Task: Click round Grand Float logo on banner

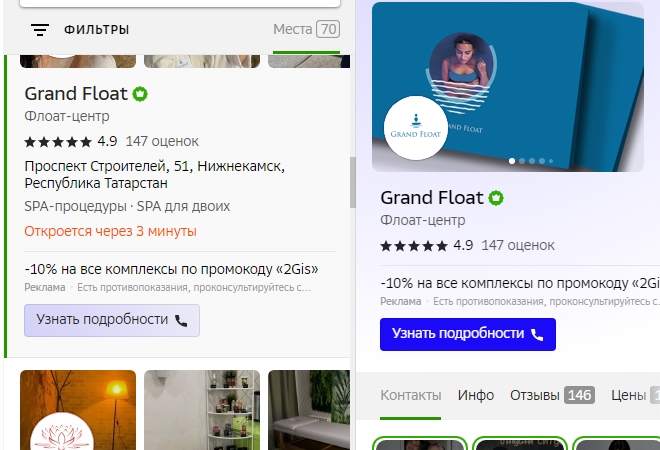Action: point(416,129)
